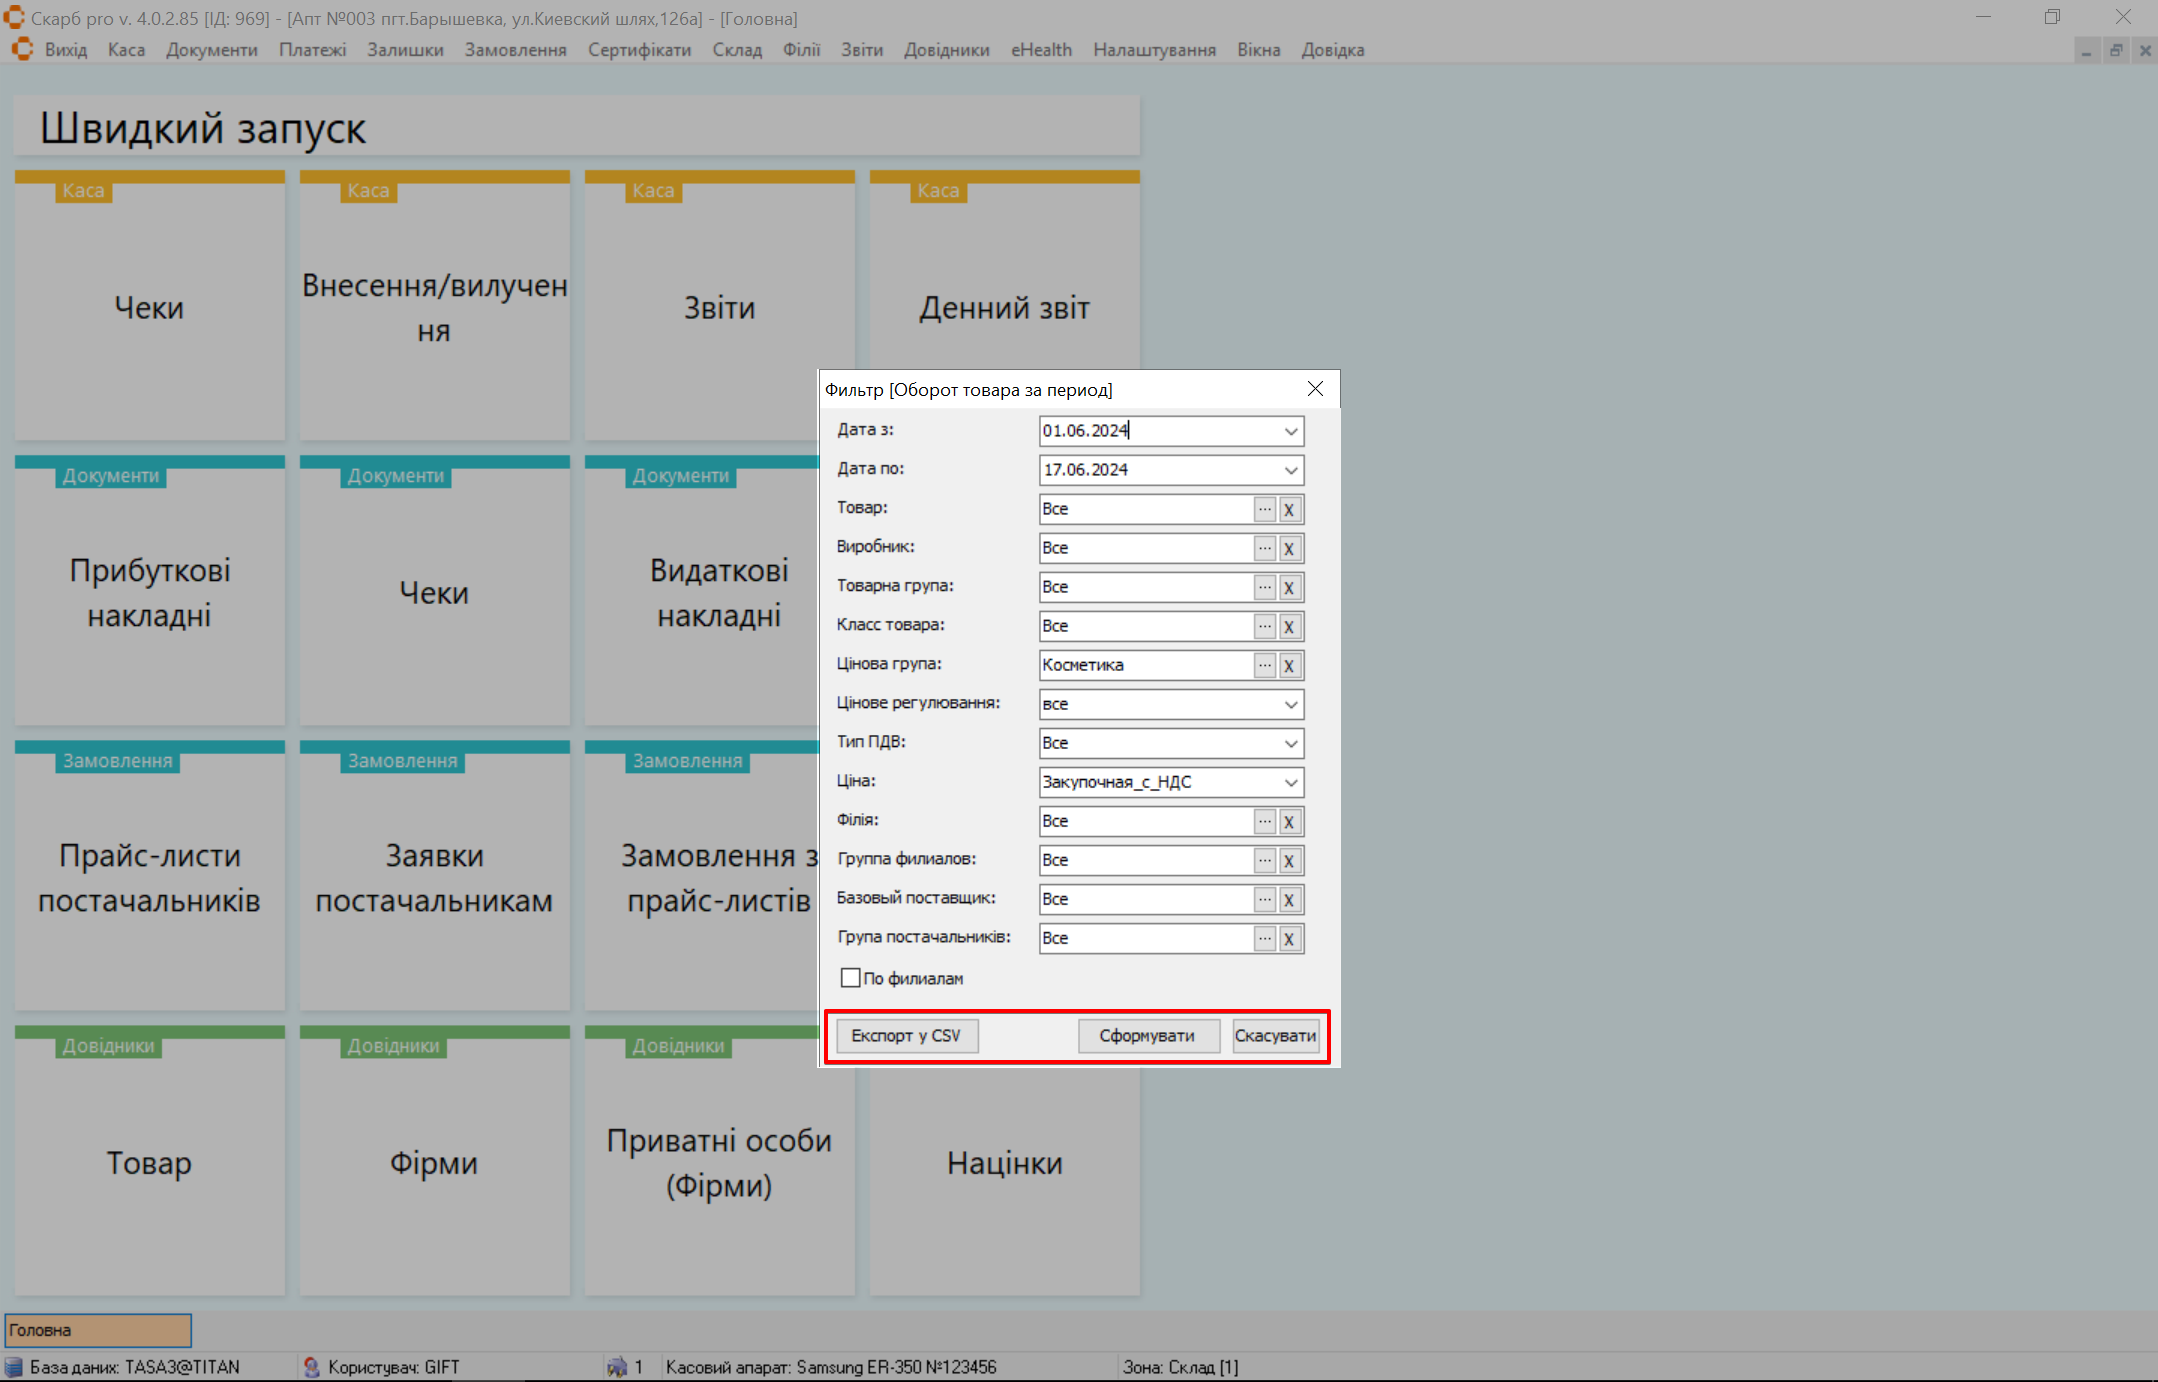Restore the inner MDI window
Image resolution: width=2158 pixels, height=1382 pixels.
click(2116, 50)
